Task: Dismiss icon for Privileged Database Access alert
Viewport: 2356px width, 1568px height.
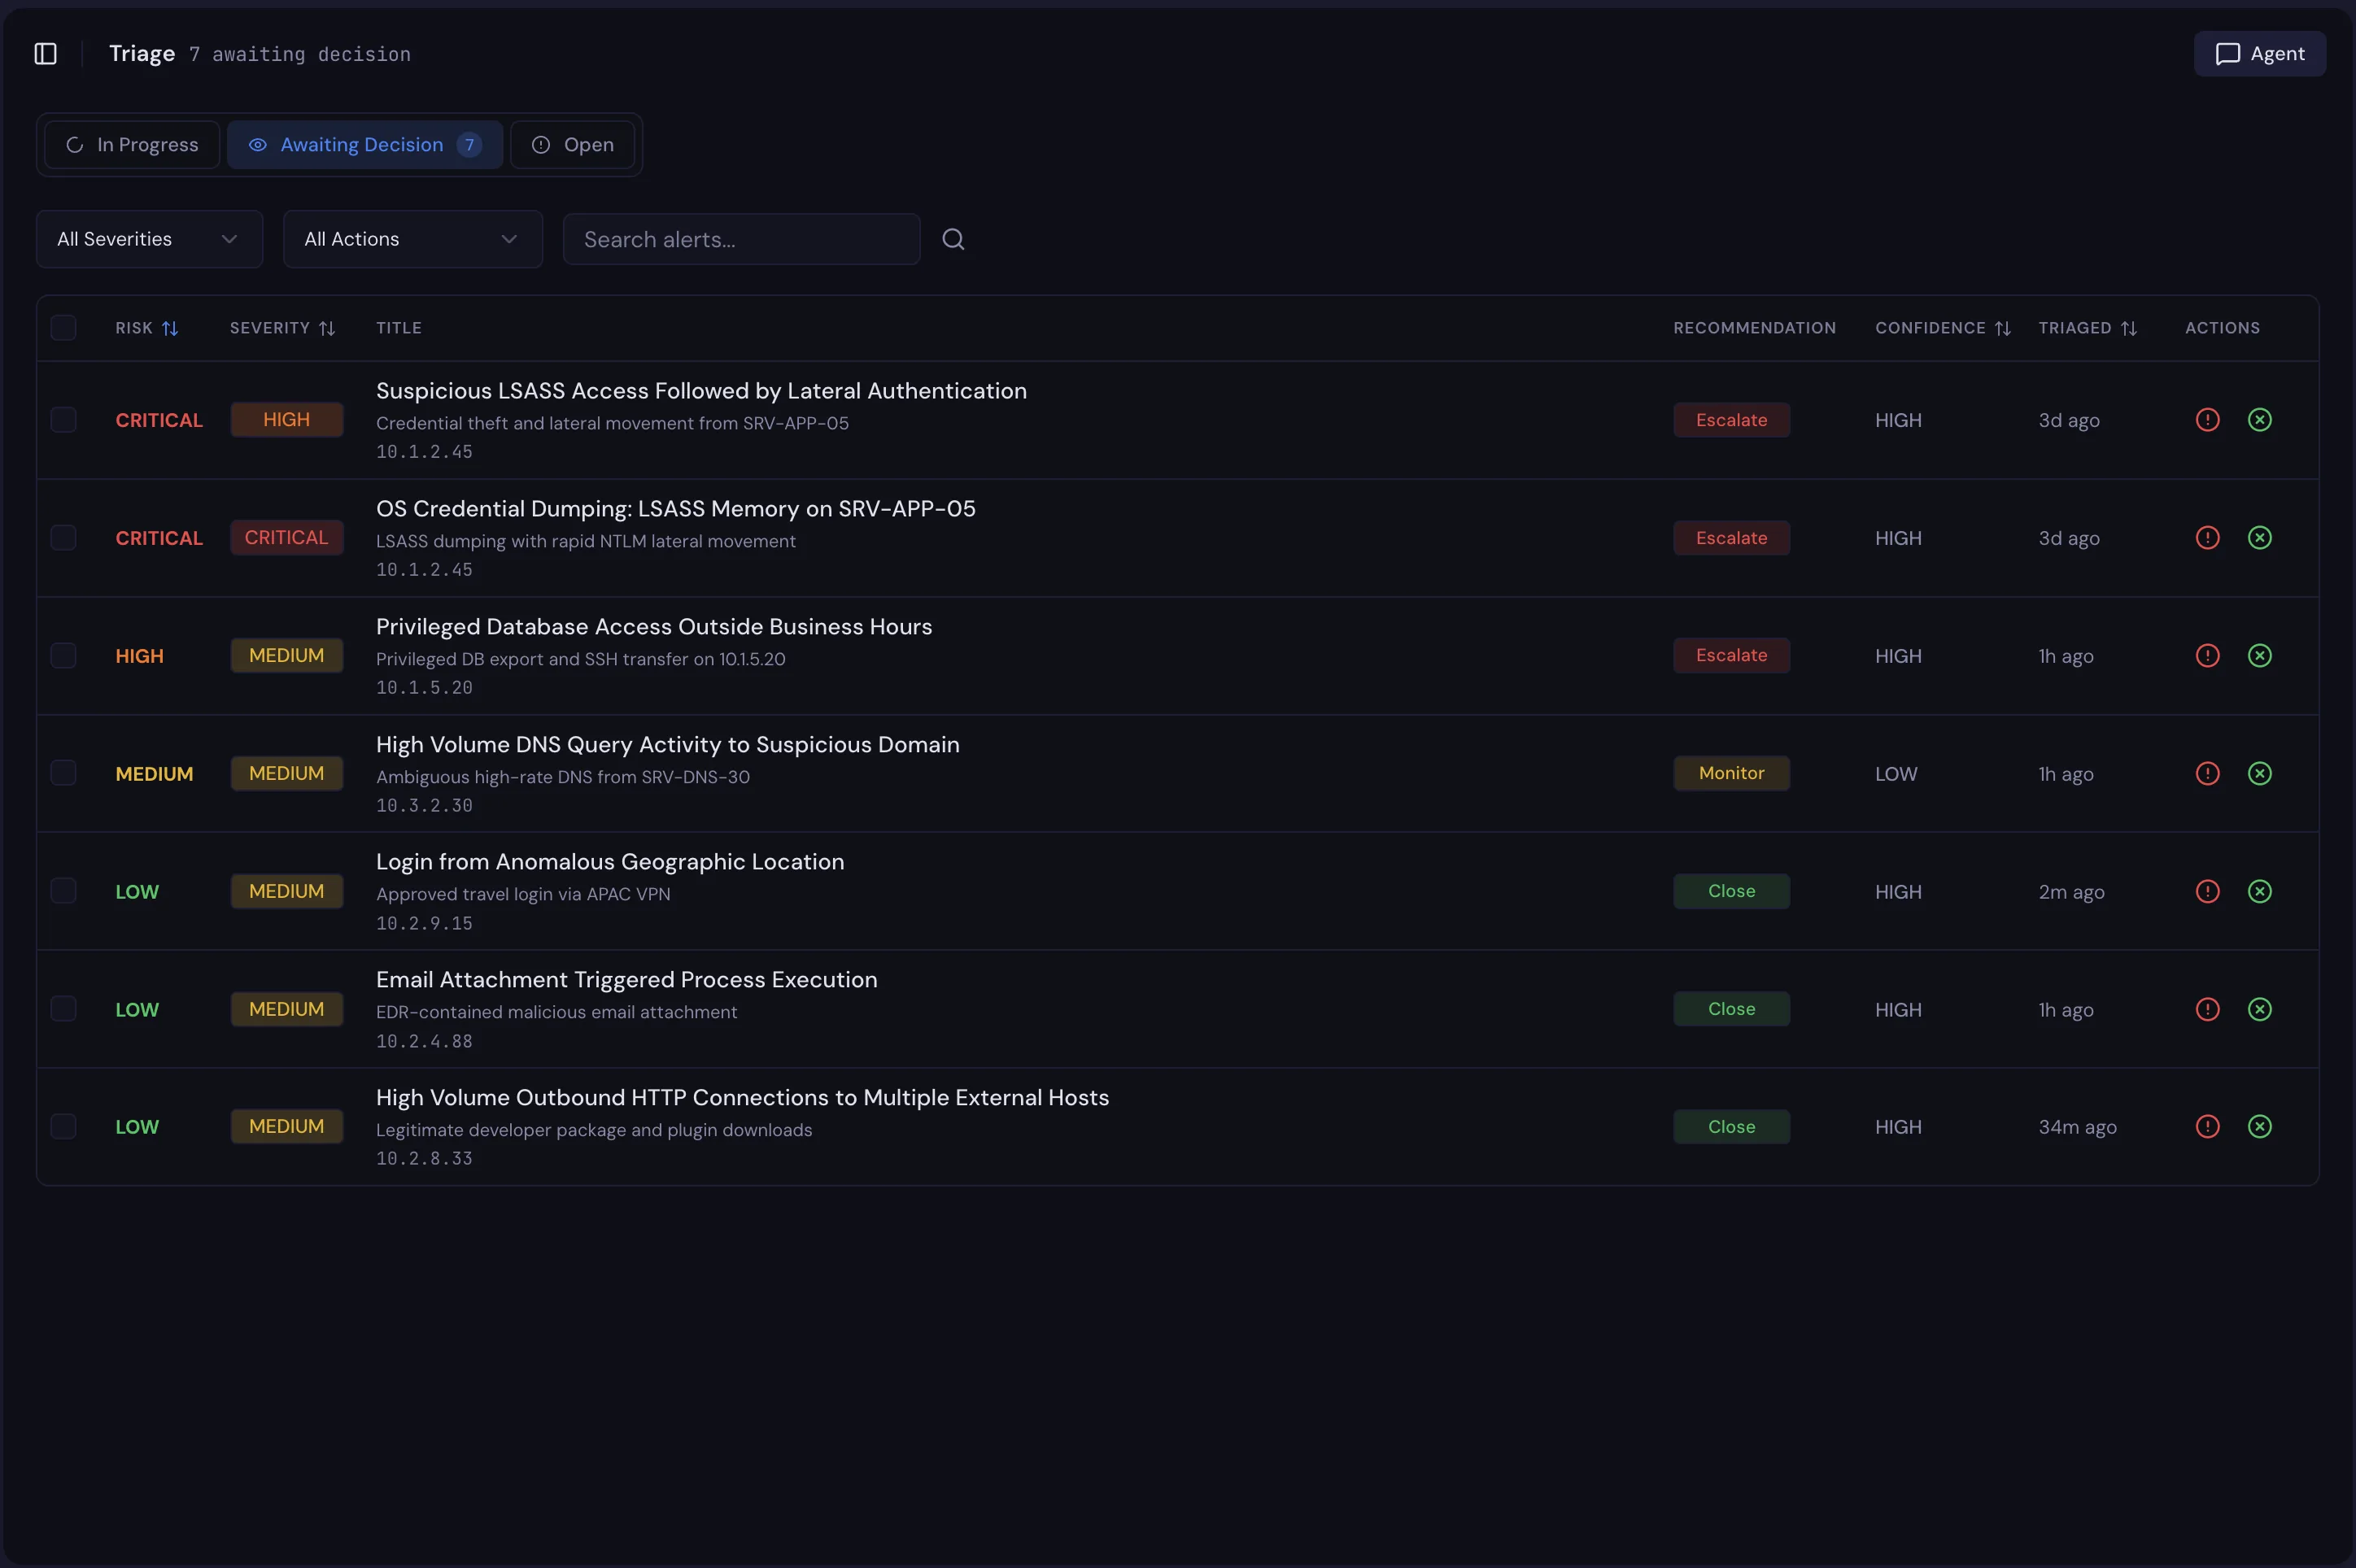Action: pos(2259,656)
